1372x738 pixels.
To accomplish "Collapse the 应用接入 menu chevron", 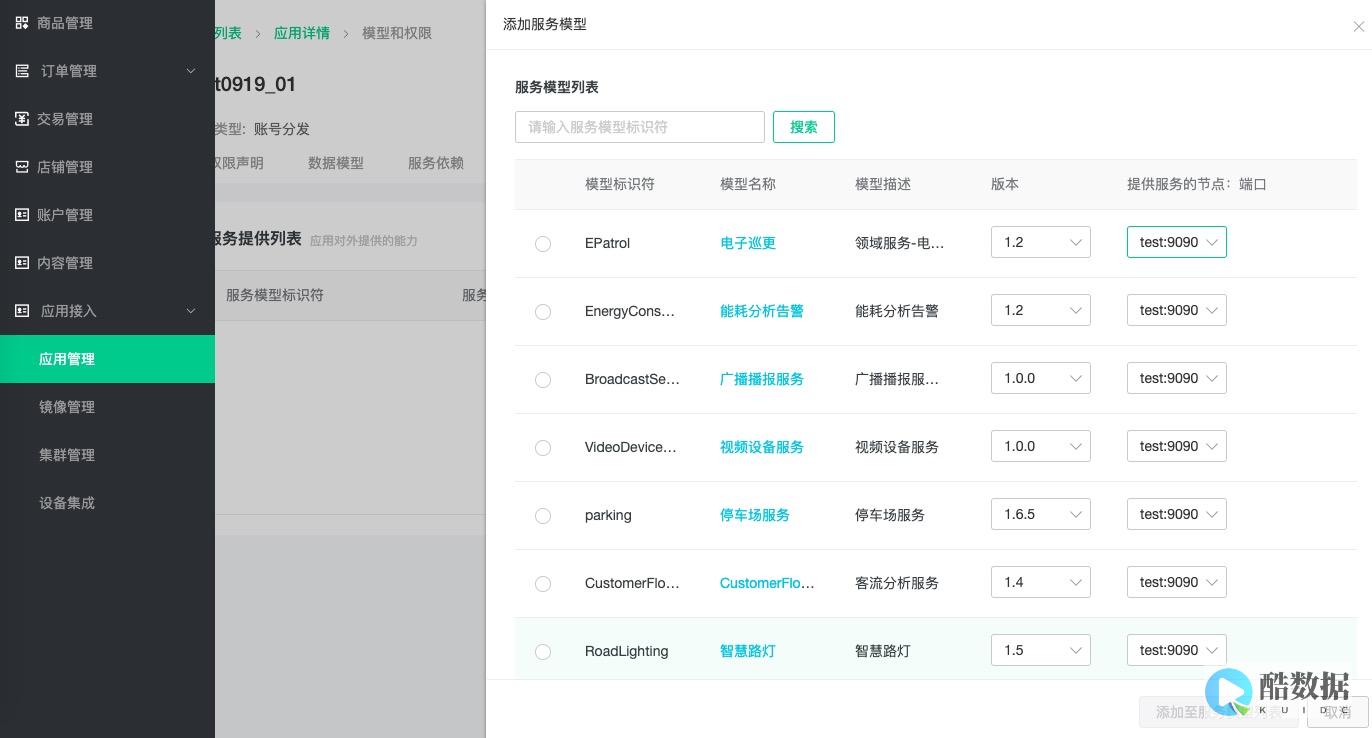I will [191, 311].
